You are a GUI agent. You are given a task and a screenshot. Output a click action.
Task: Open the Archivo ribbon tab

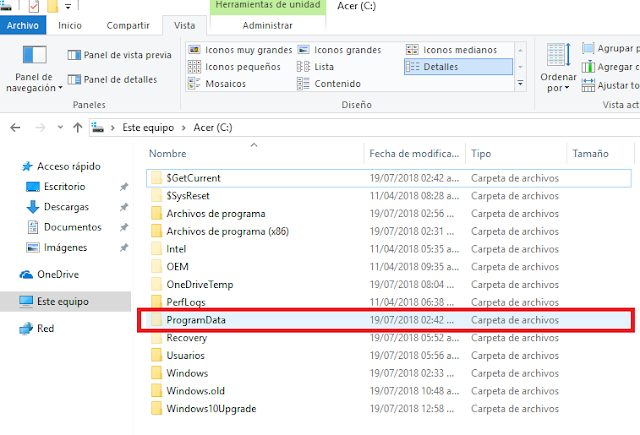click(x=23, y=25)
